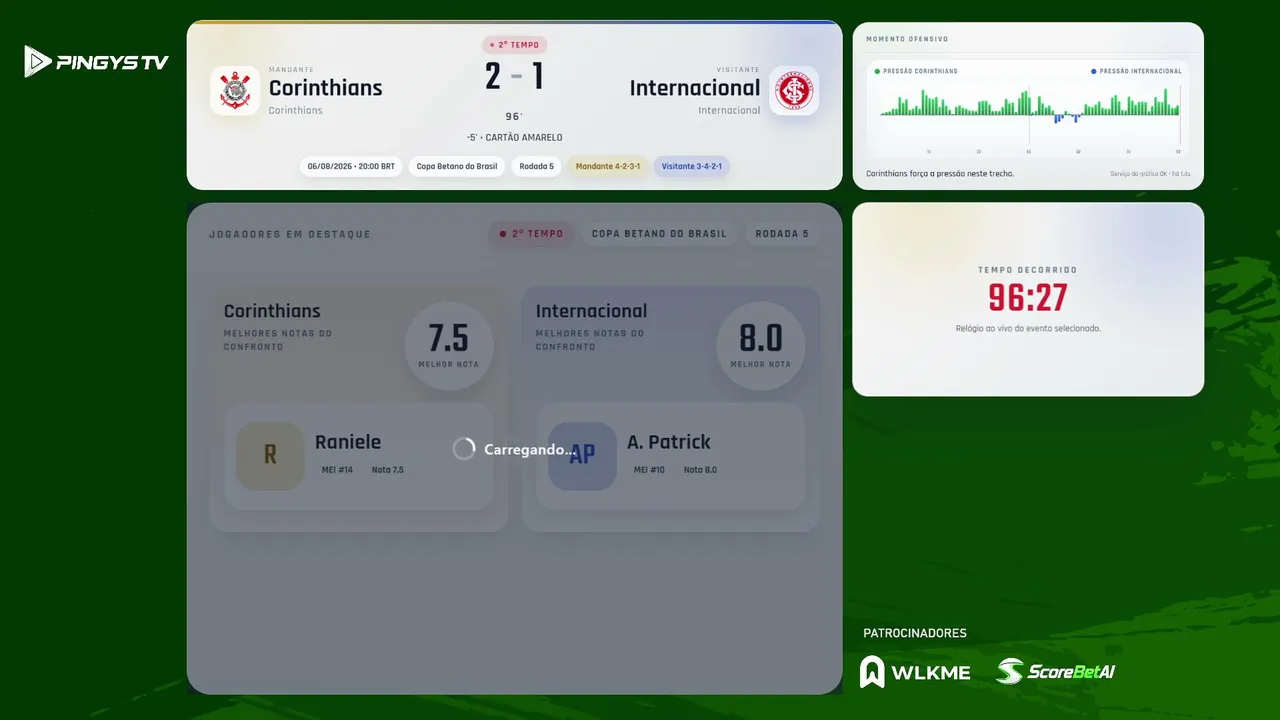Click the Momento Ofensivo heading
This screenshot has height=720, width=1280.
click(x=907, y=39)
